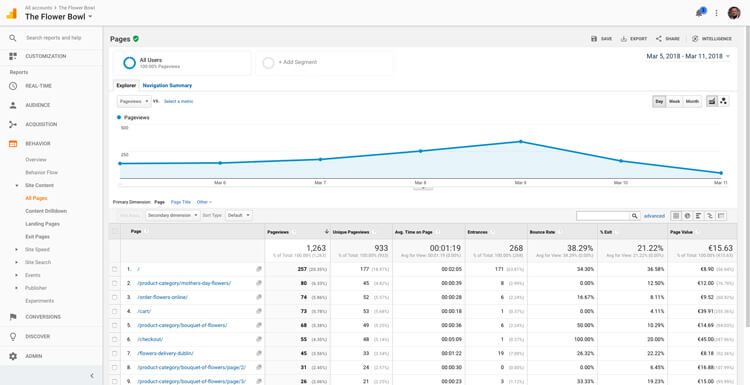Click the Real-Time clock icon
Viewport: 750px width, 385px height.
(13, 86)
